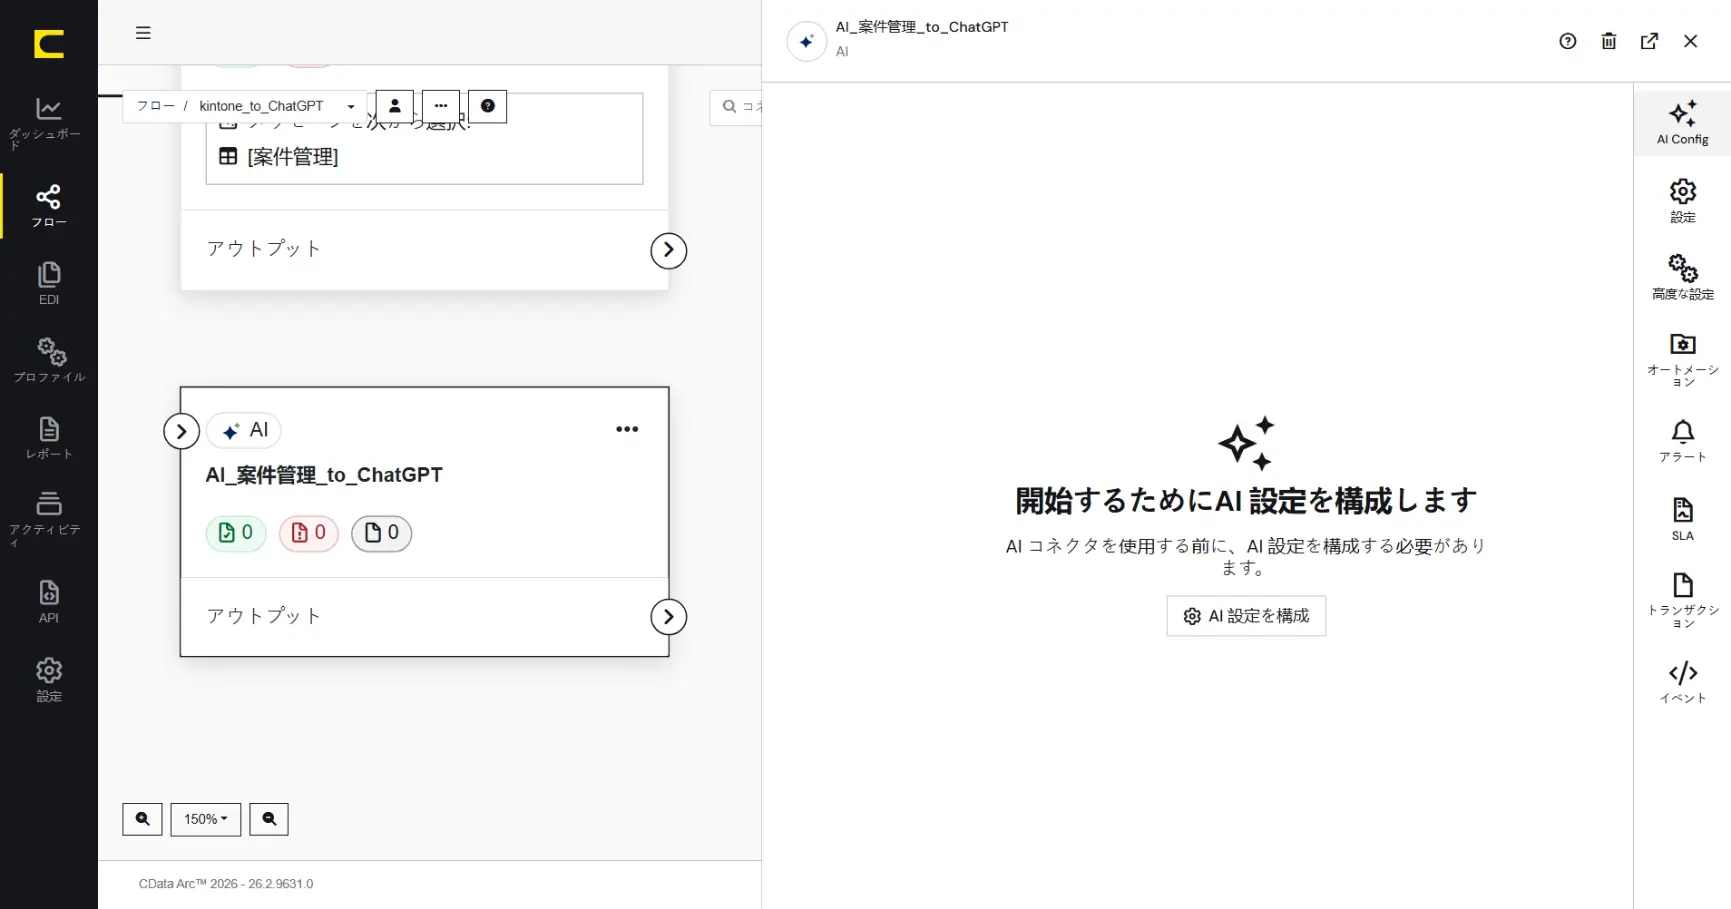This screenshot has width=1731, height=909.
Task: Open the Flow sidebar section
Action: 48,206
